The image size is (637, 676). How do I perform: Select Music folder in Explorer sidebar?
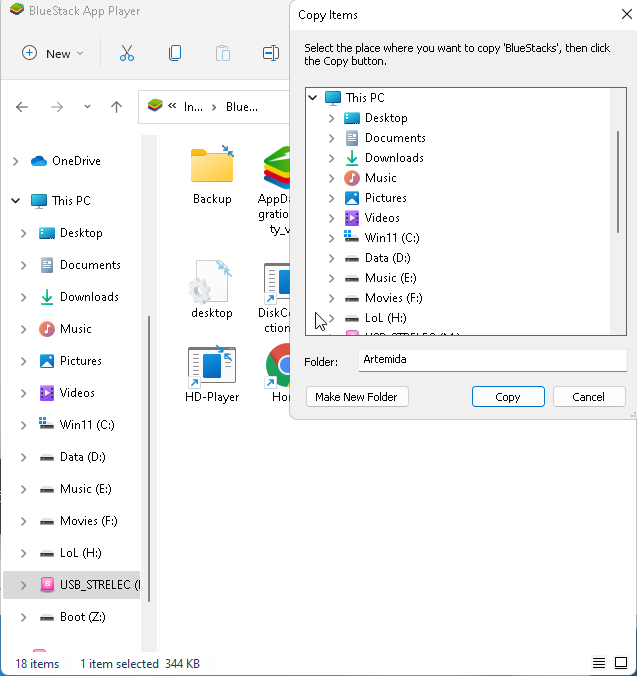tap(65, 329)
